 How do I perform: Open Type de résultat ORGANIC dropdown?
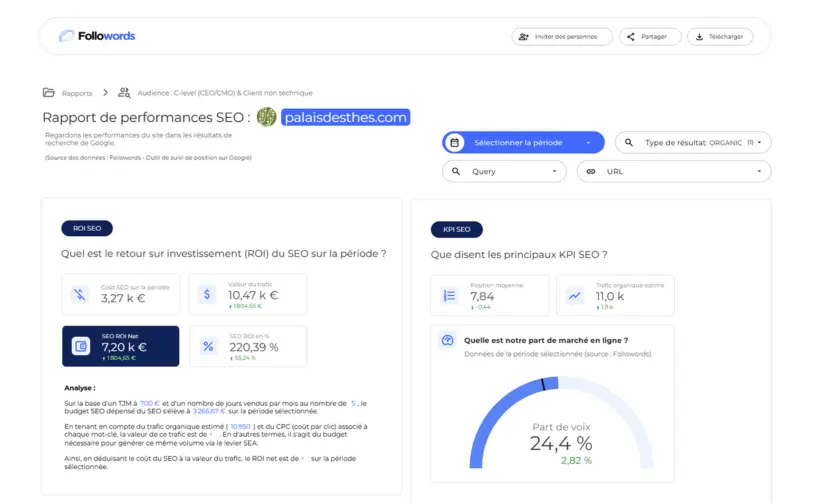pos(693,142)
